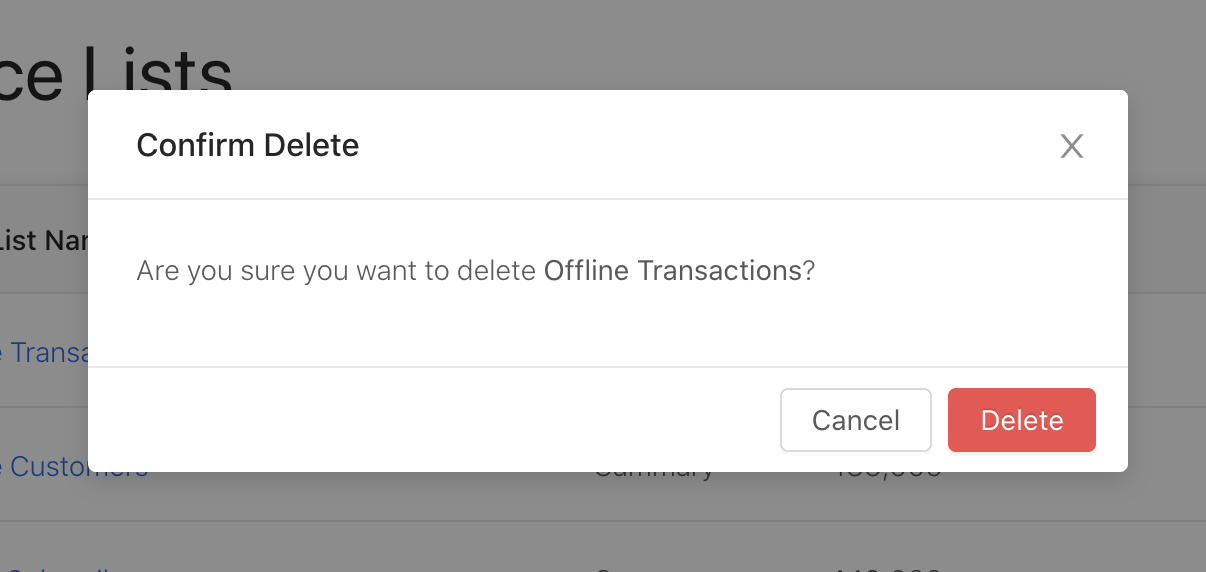Confirm with the red Delete button
Viewport: 1206px width, 572px height.
tap(1021, 420)
